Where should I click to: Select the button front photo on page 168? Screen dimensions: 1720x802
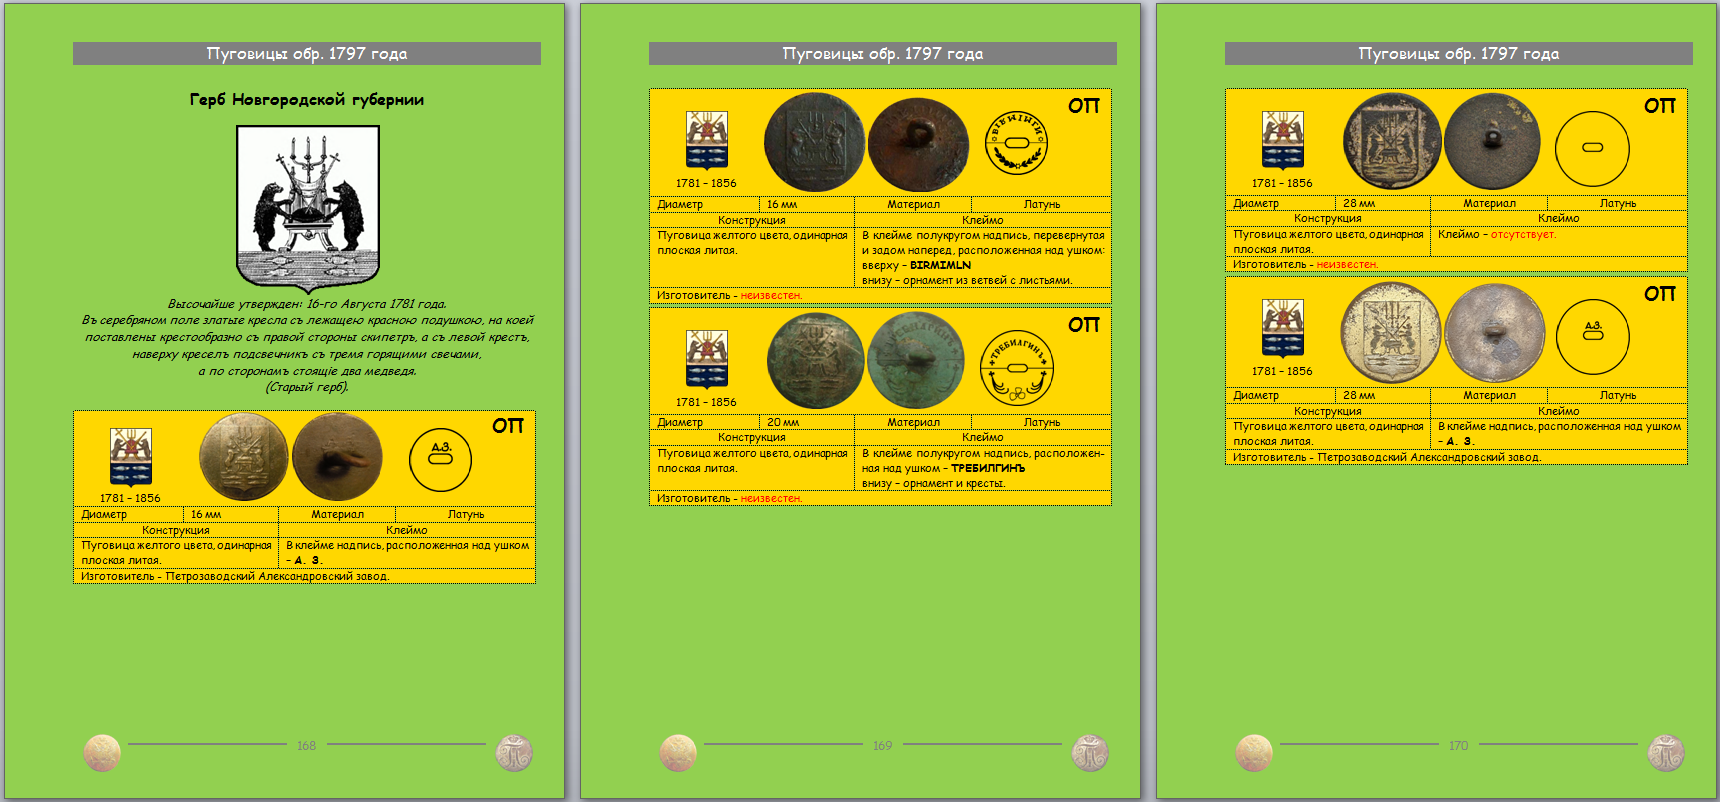click(x=243, y=457)
